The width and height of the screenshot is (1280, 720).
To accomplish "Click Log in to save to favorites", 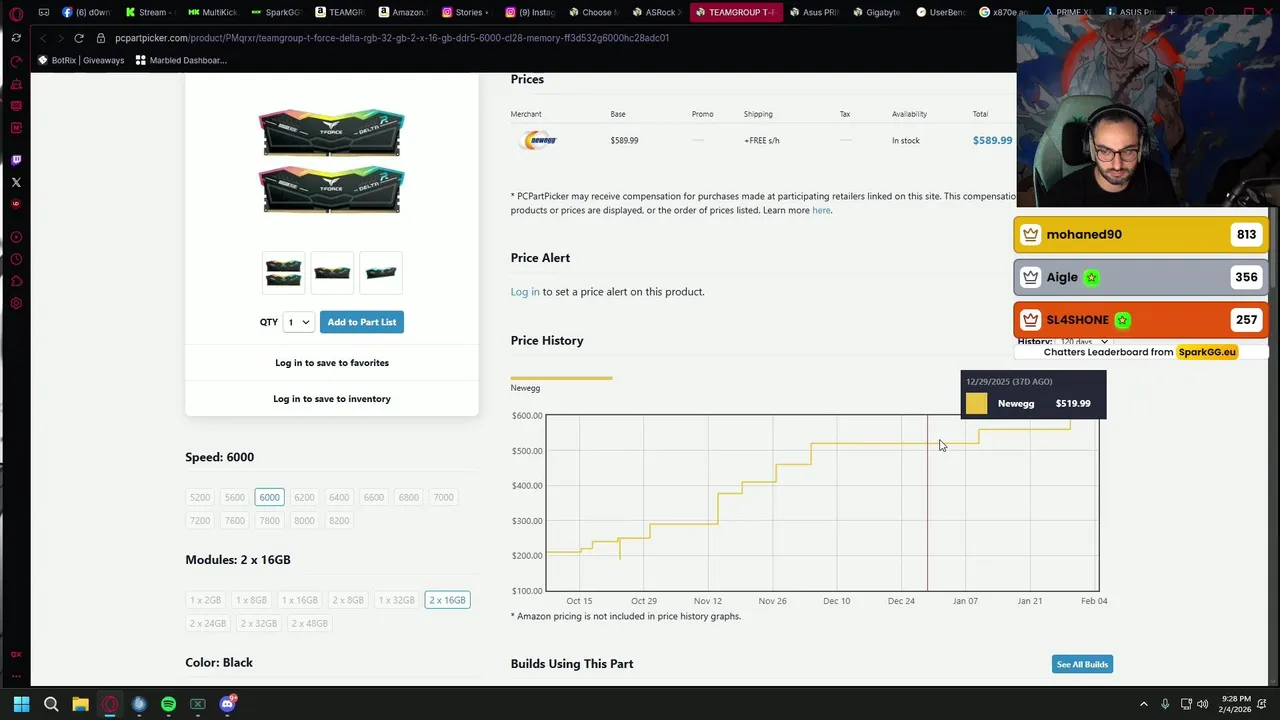I will coord(332,363).
